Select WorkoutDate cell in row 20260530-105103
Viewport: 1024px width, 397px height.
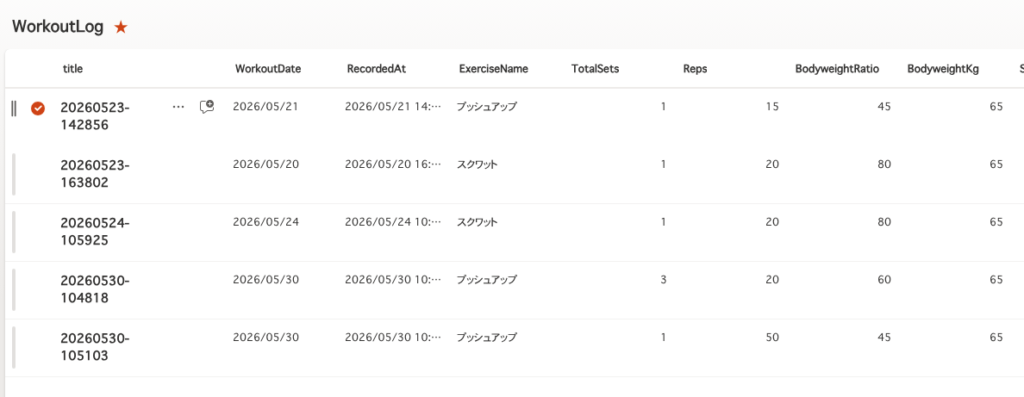[x=266, y=337]
